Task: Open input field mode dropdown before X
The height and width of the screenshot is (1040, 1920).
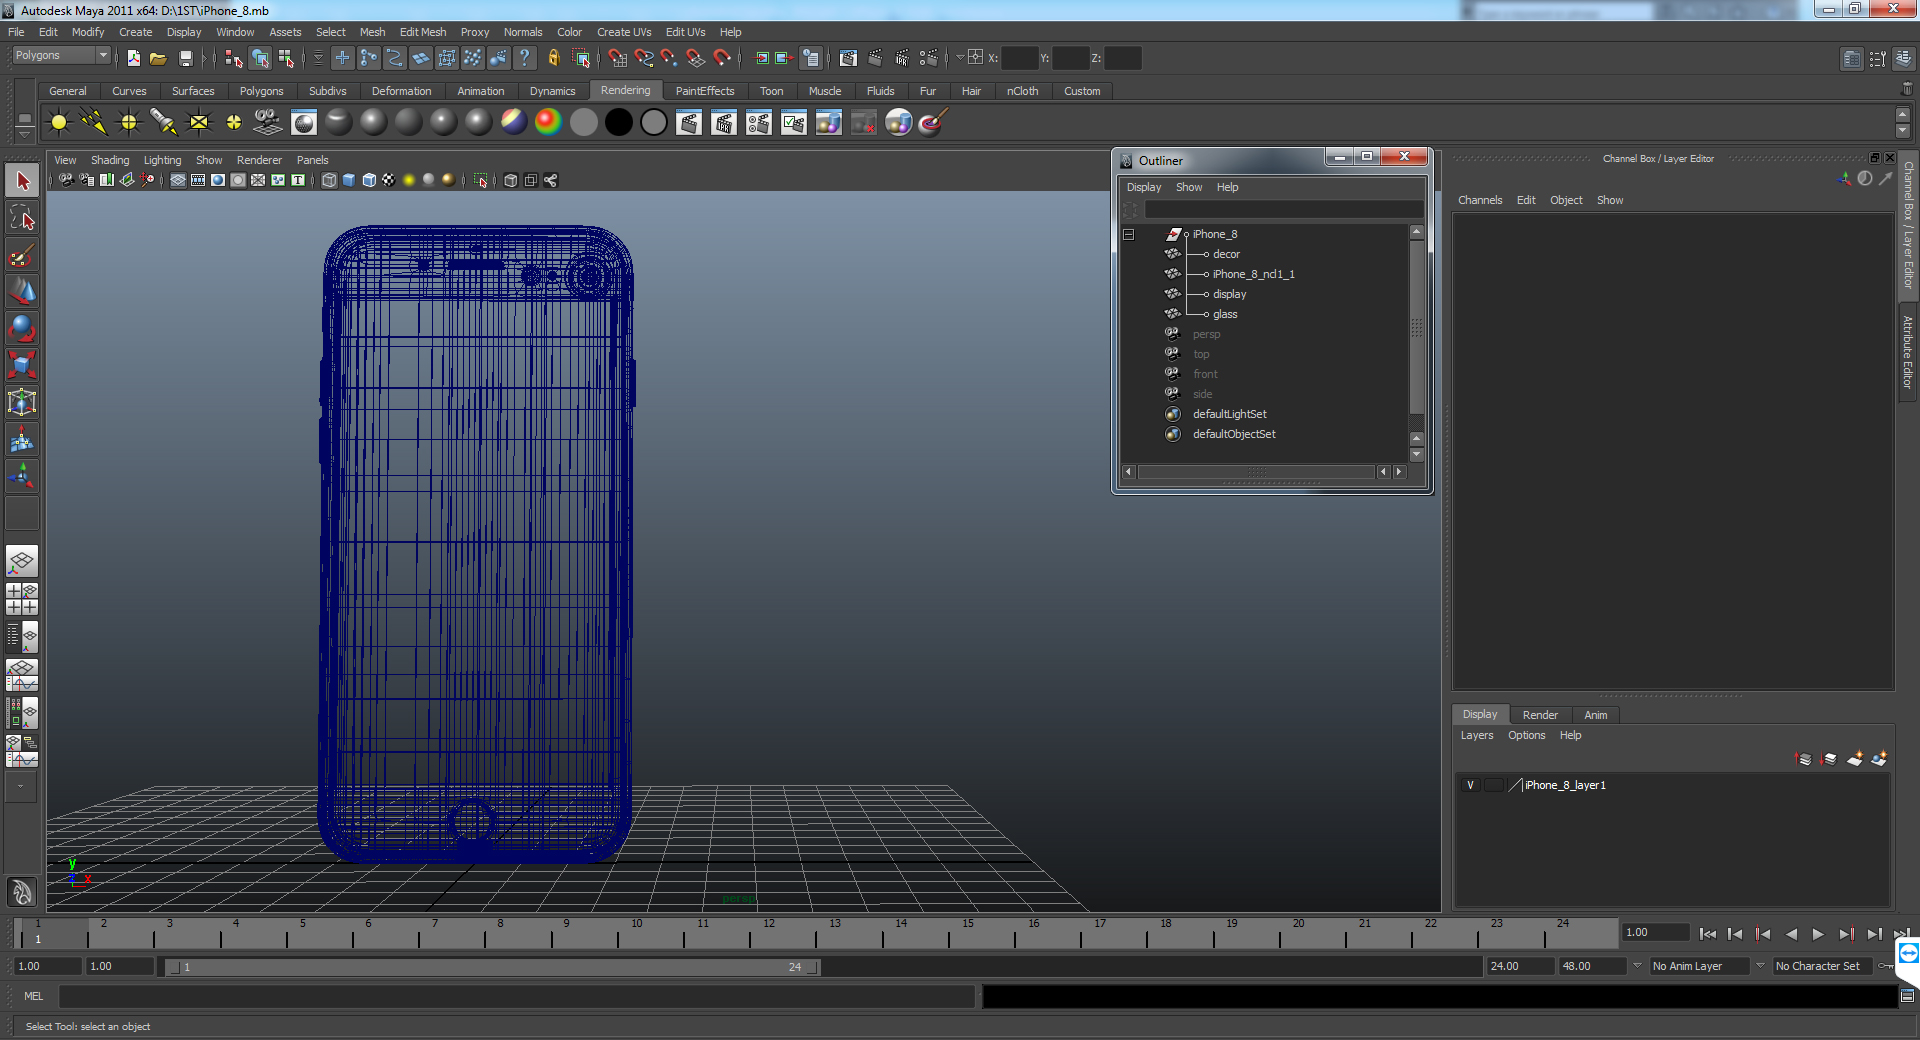Action: point(959,58)
